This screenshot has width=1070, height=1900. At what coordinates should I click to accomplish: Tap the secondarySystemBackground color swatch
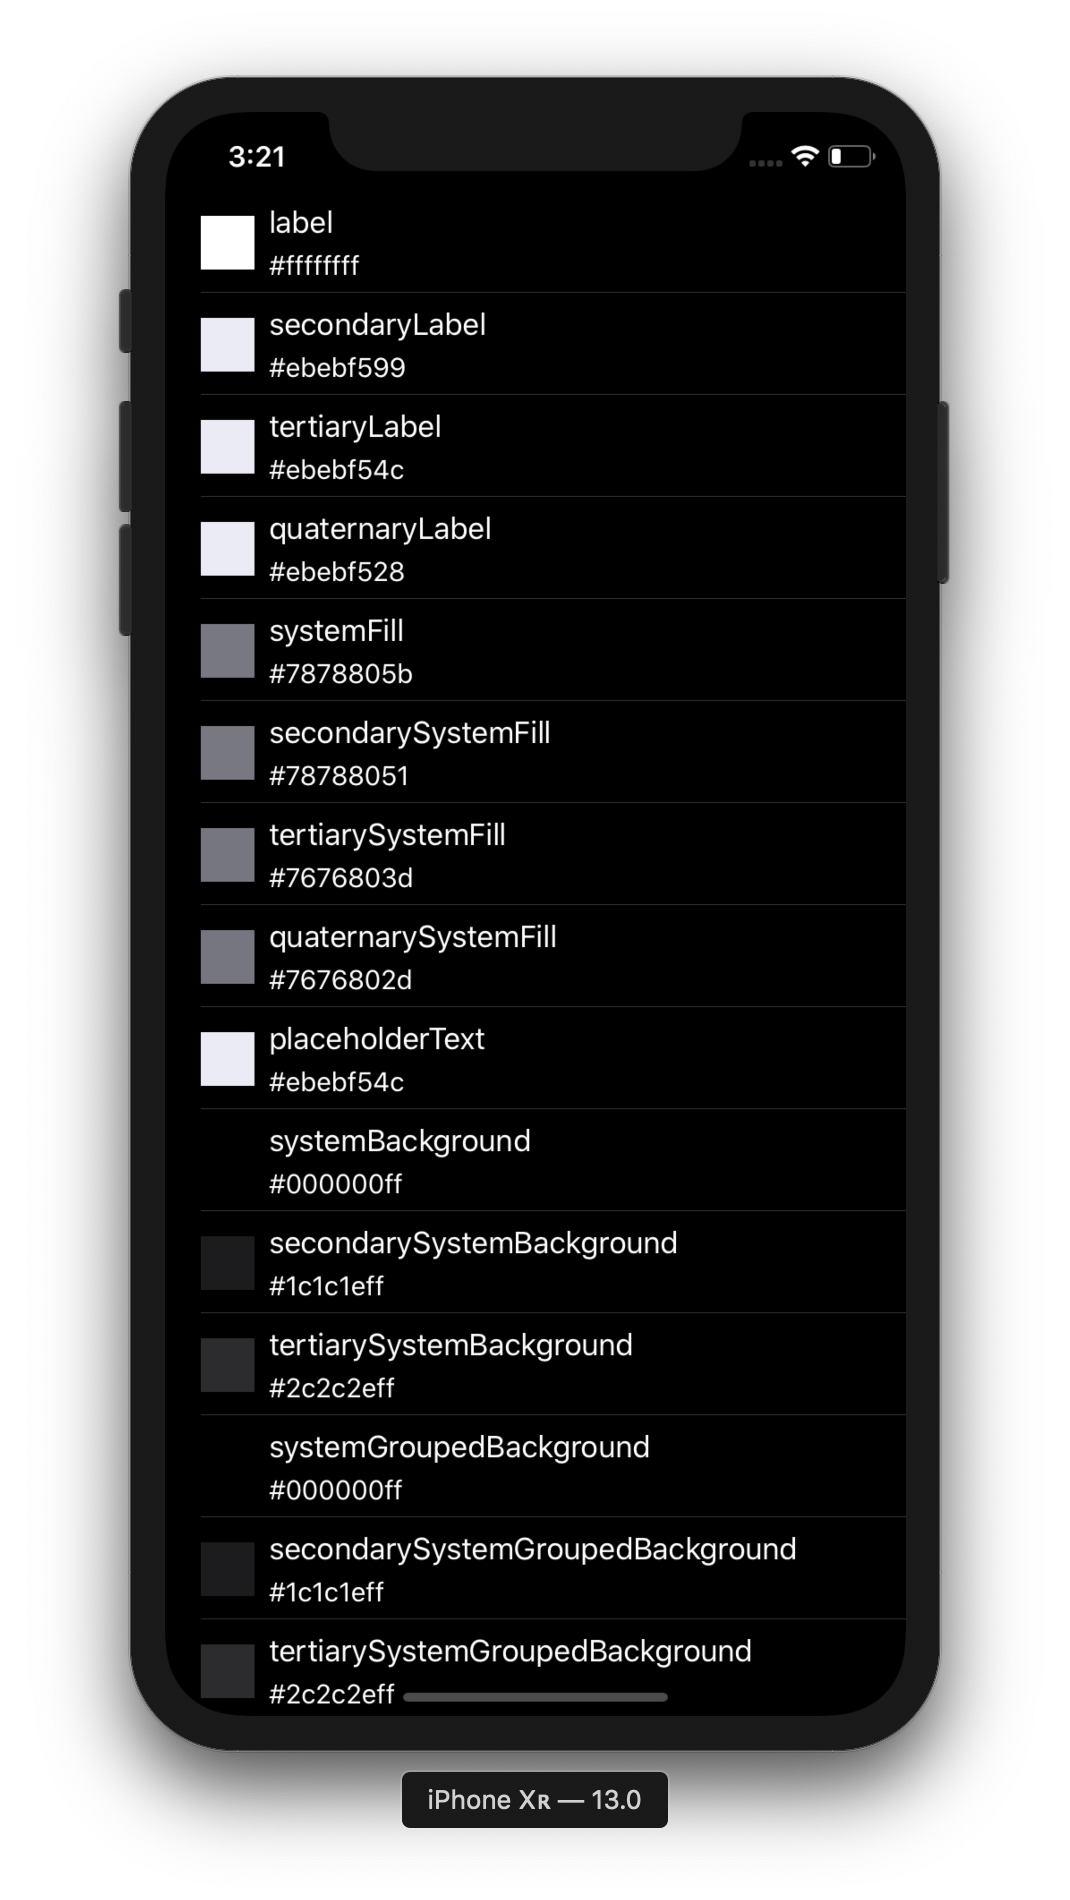[227, 1262]
